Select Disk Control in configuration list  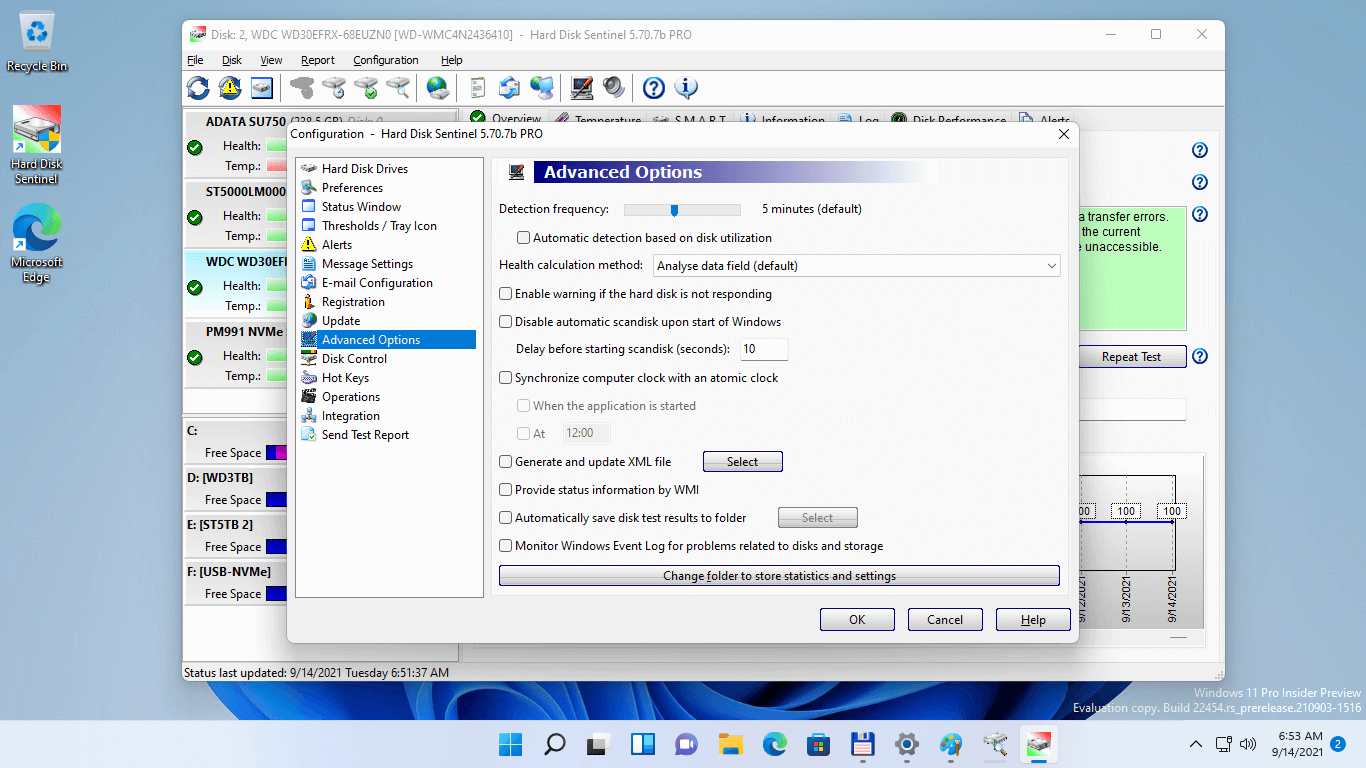point(354,359)
